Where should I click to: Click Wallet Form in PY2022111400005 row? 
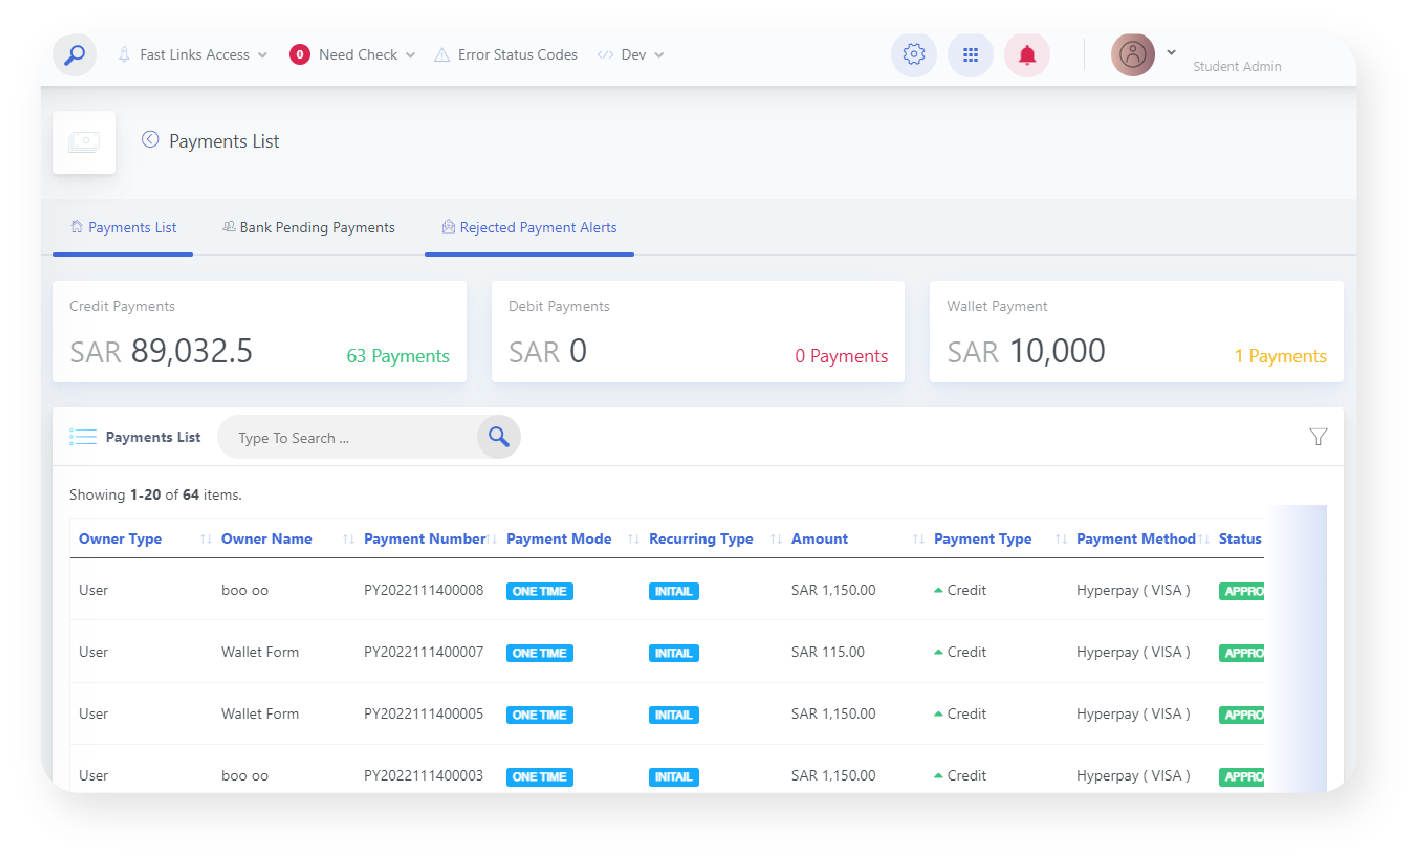click(x=260, y=714)
